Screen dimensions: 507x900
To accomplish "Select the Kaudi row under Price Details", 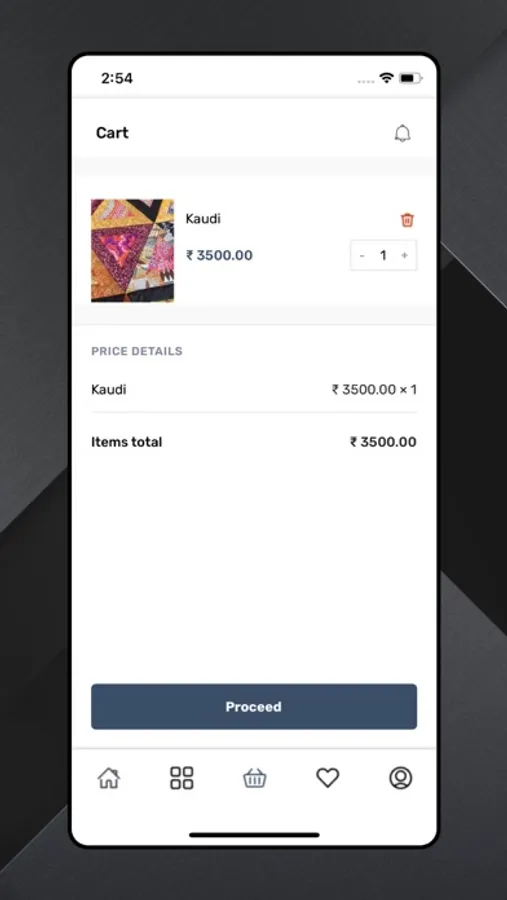I will 254,390.
